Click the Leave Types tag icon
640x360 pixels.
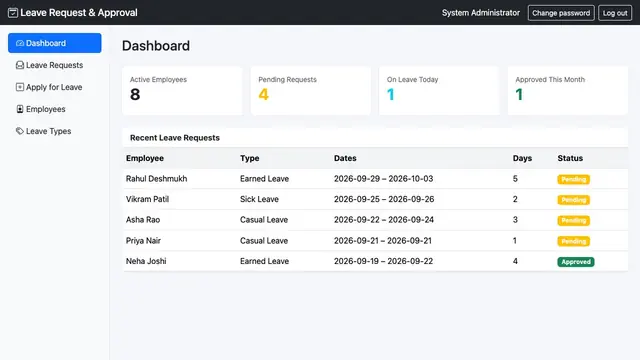tap(20, 131)
